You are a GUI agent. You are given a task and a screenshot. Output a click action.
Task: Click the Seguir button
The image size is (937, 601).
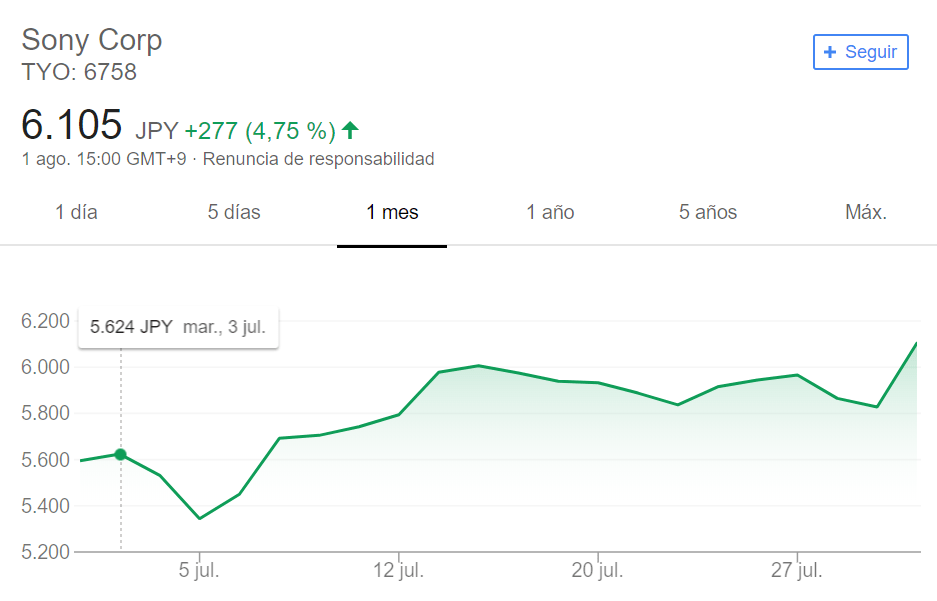[x=861, y=52]
